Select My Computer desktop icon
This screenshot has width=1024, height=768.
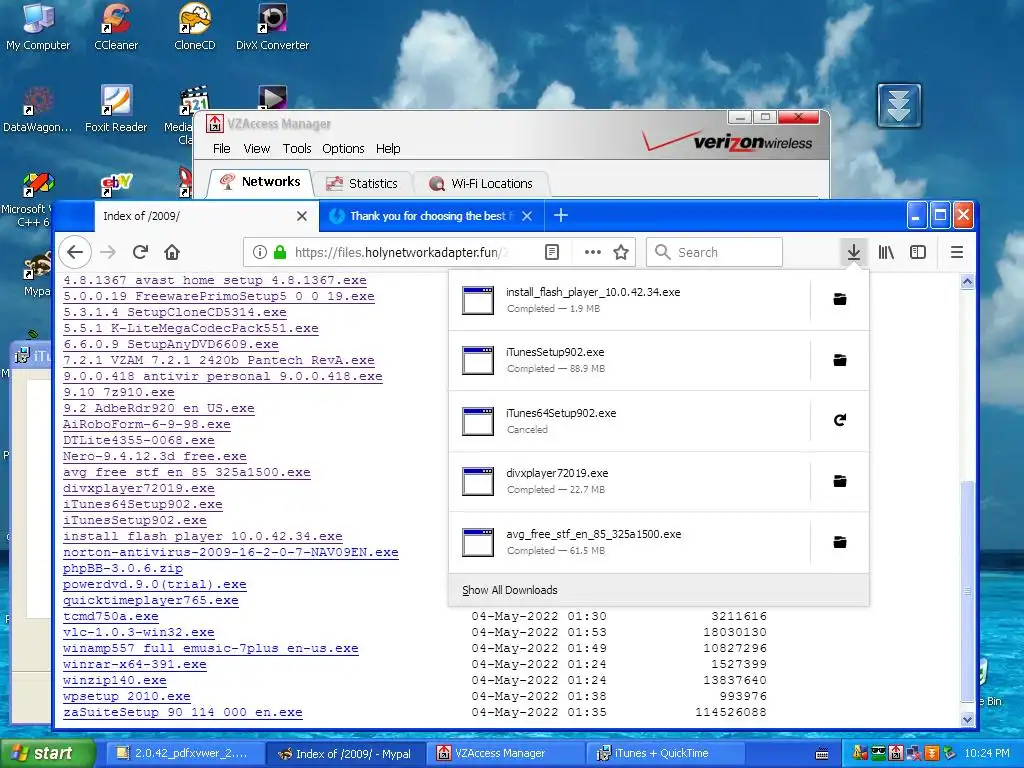38,27
